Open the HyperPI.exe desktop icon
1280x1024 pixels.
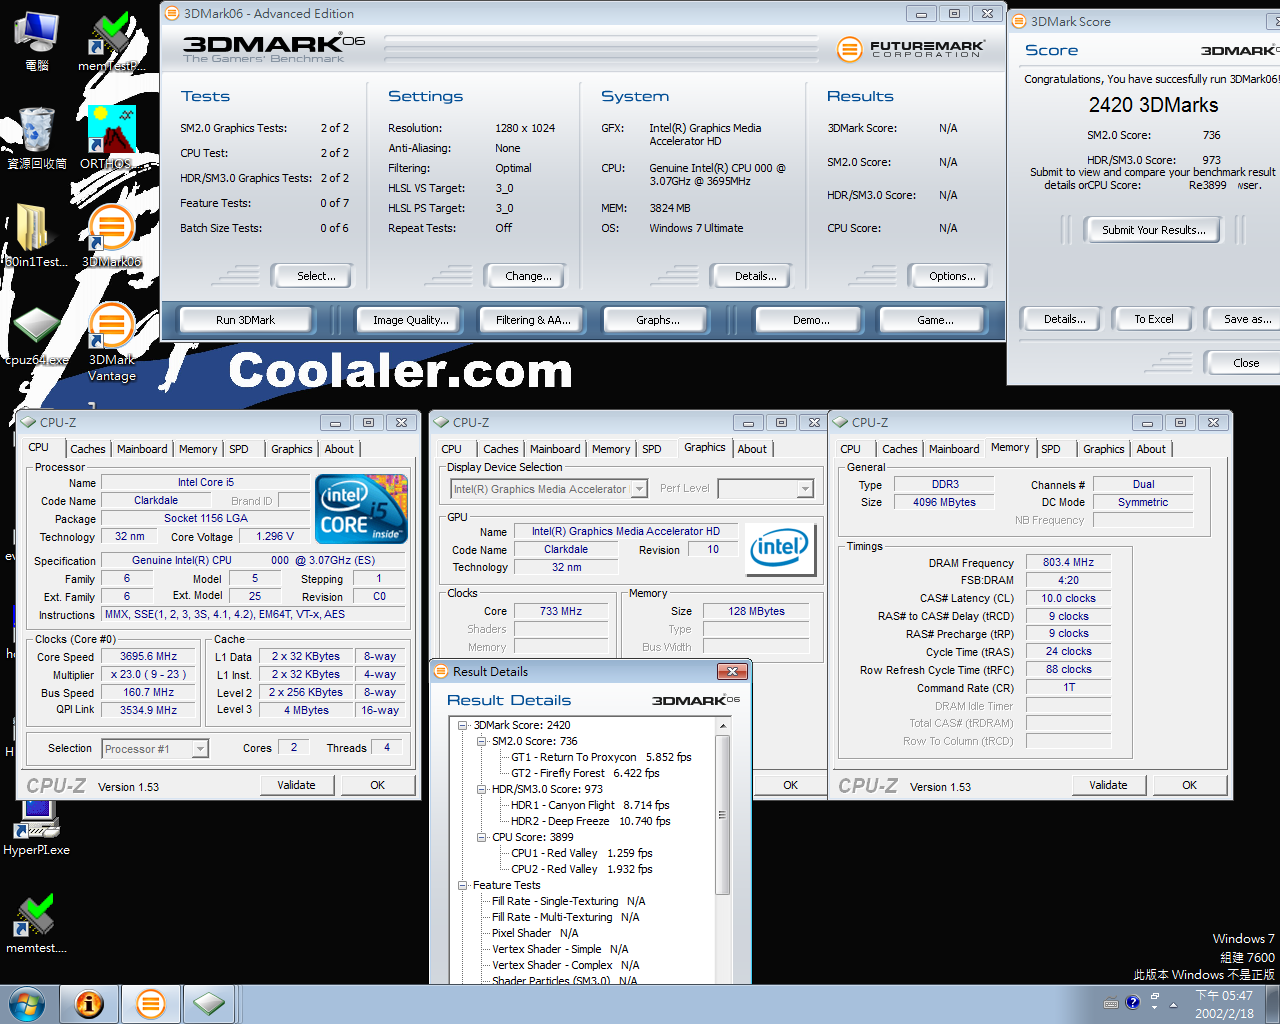36,828
